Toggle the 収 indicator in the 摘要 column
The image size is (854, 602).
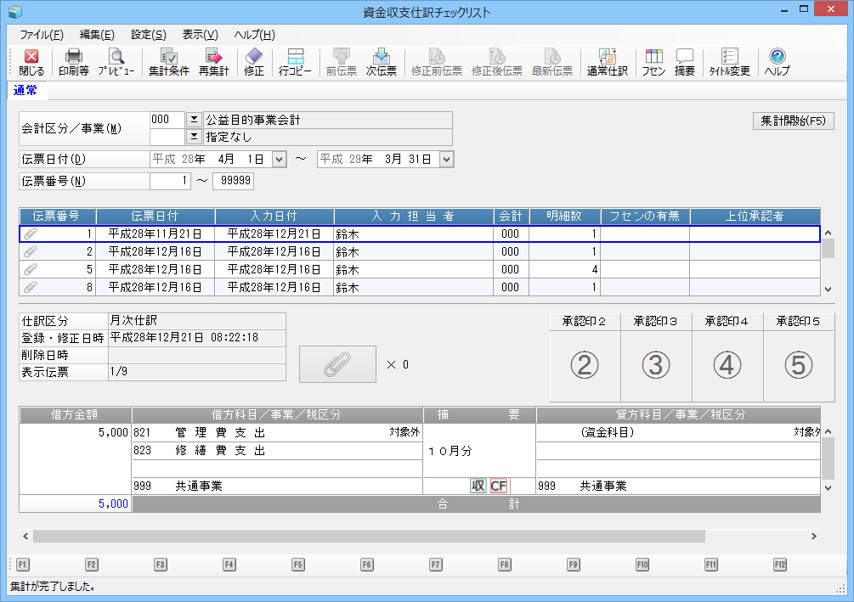coord(479,486)
